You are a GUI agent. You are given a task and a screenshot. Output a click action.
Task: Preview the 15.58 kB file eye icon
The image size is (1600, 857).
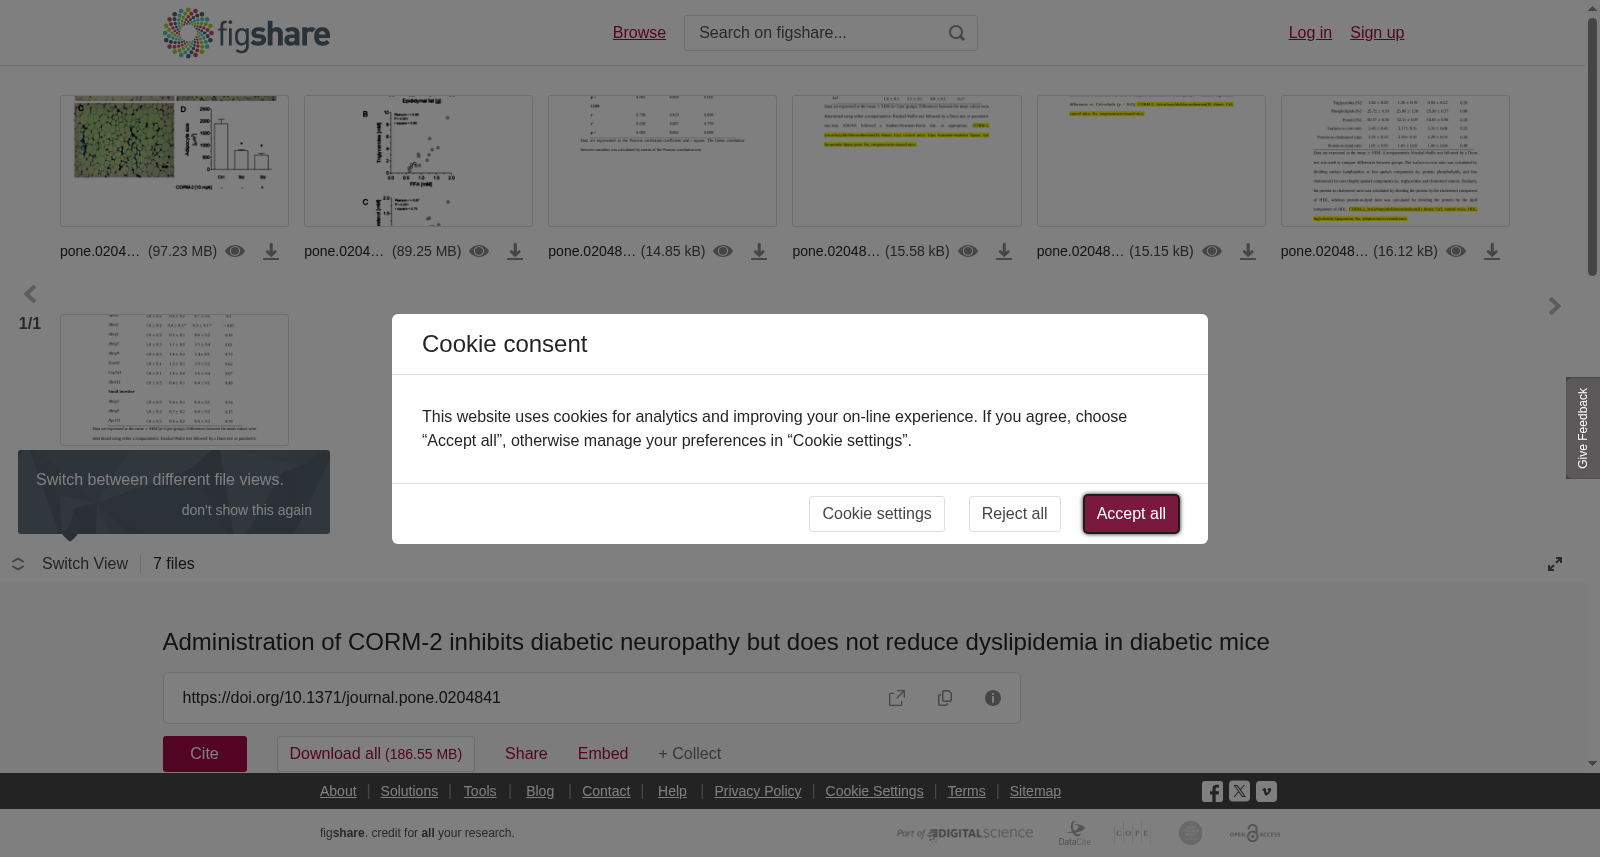(968, 251)
